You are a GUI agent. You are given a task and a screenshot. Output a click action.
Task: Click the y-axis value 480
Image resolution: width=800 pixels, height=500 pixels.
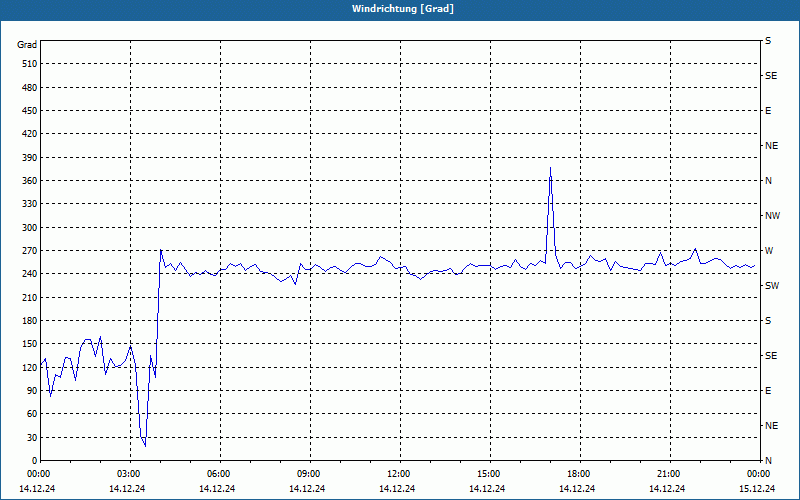pos(30,87)
